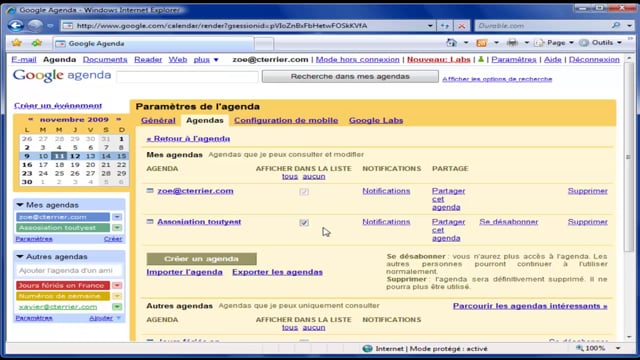
Task: Open Paramètres link in top bar
Action: pyautogui.click(x=514, y=60)
